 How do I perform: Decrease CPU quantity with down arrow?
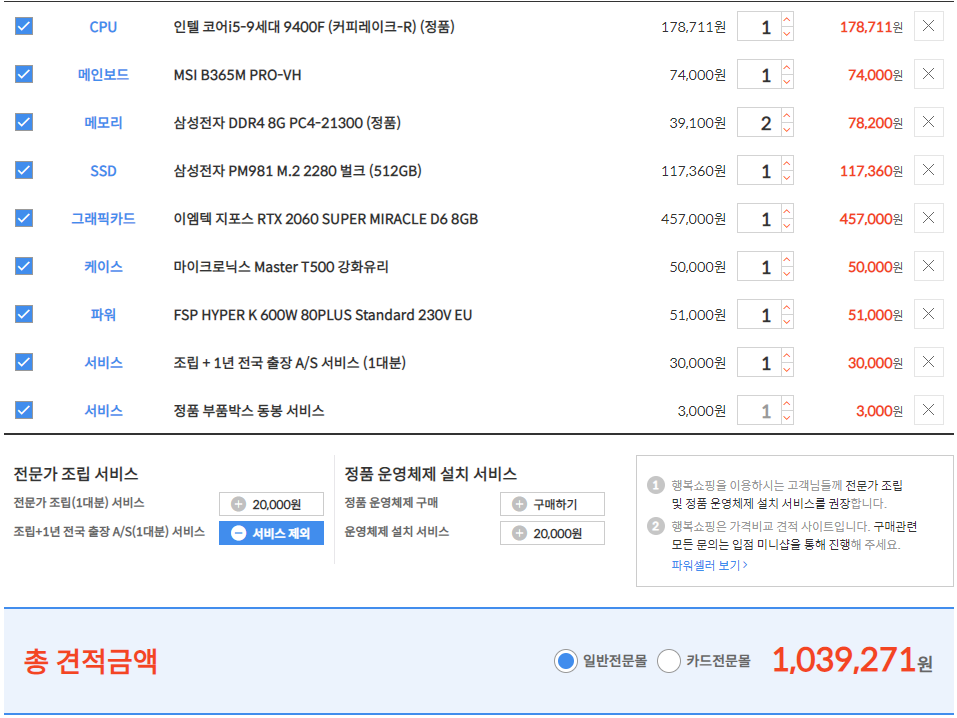[787, 34]
